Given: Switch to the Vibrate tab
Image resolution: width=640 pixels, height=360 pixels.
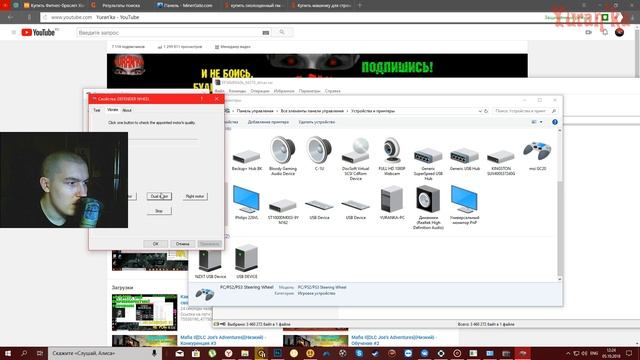Looking at the screenshot, I should pos(112,110).
